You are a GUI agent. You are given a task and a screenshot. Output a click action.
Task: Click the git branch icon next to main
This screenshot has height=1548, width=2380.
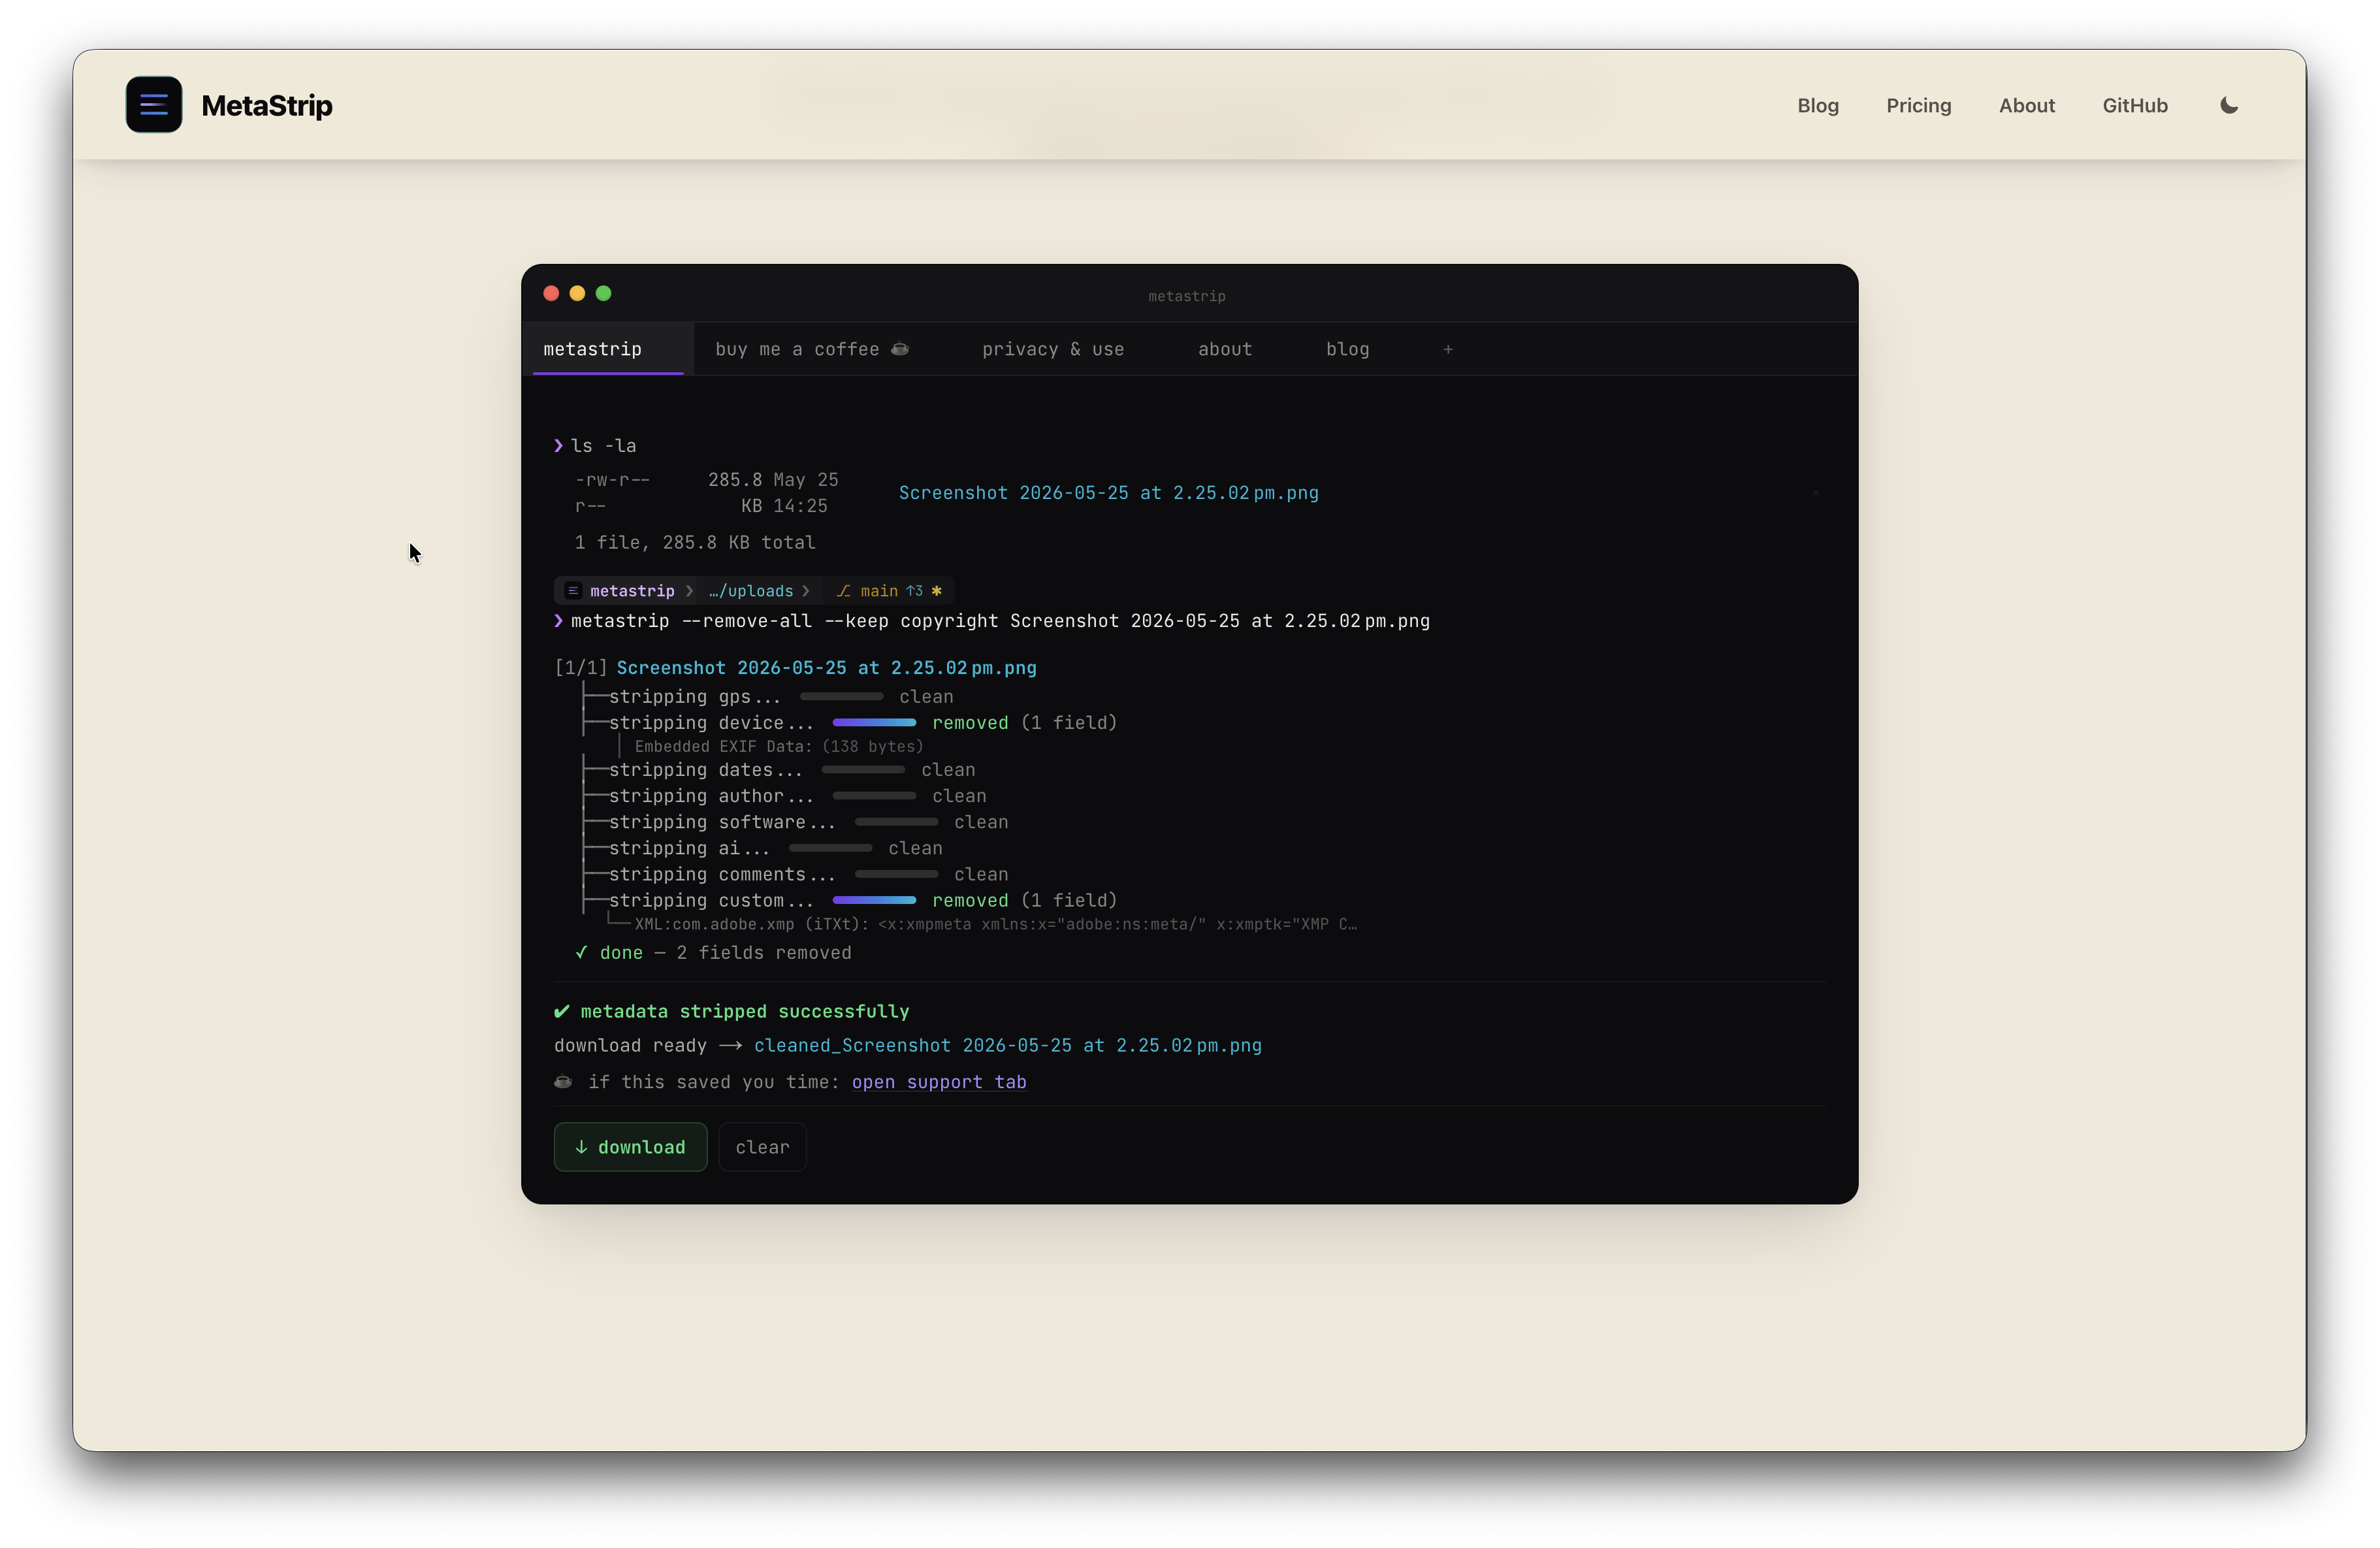tap(843, 591)
